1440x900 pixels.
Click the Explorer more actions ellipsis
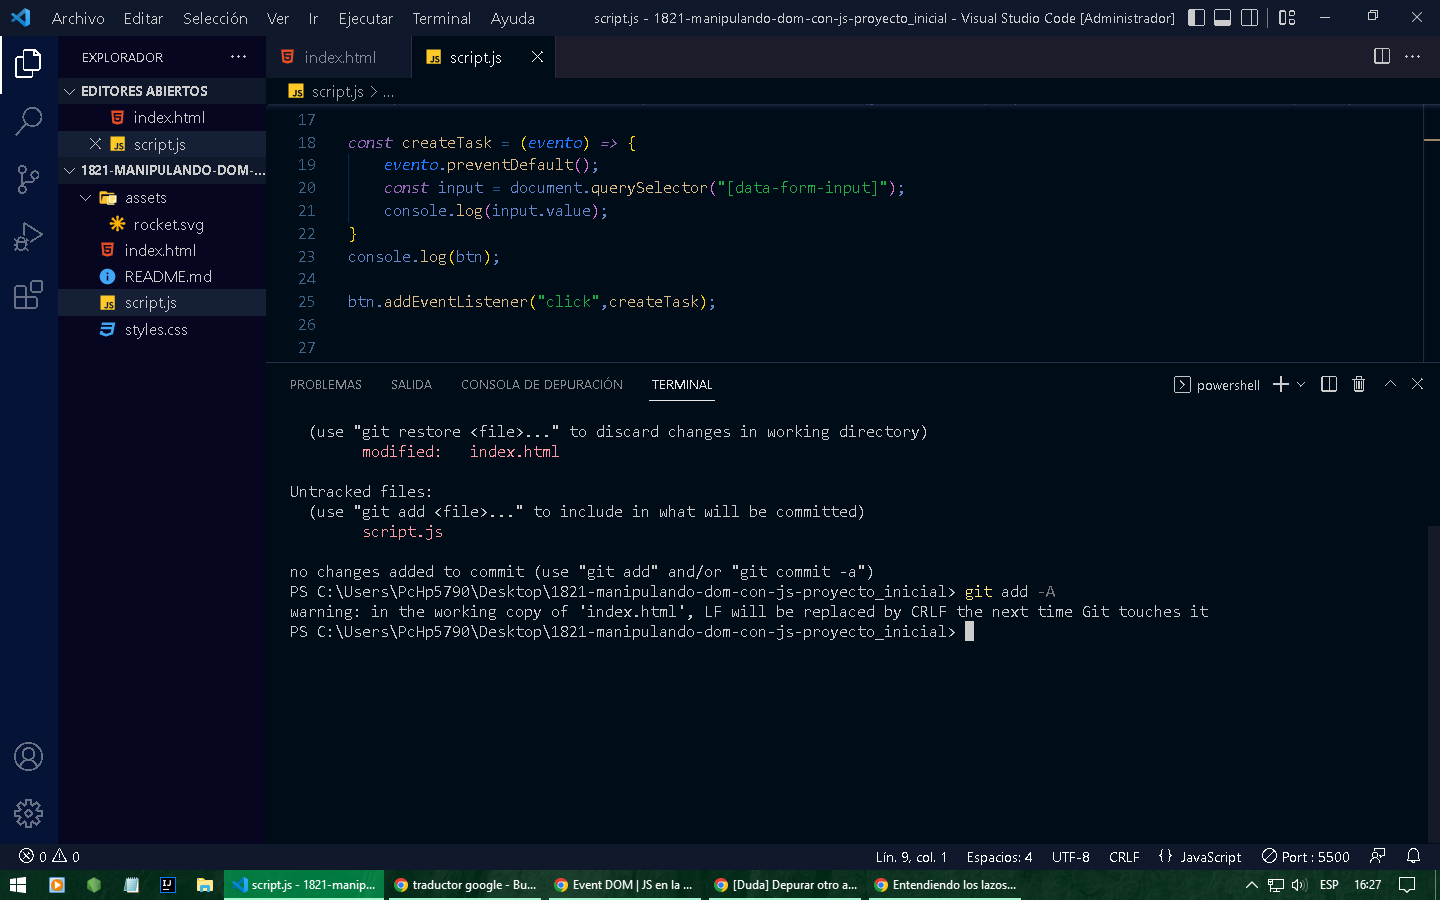coord(238,57)
